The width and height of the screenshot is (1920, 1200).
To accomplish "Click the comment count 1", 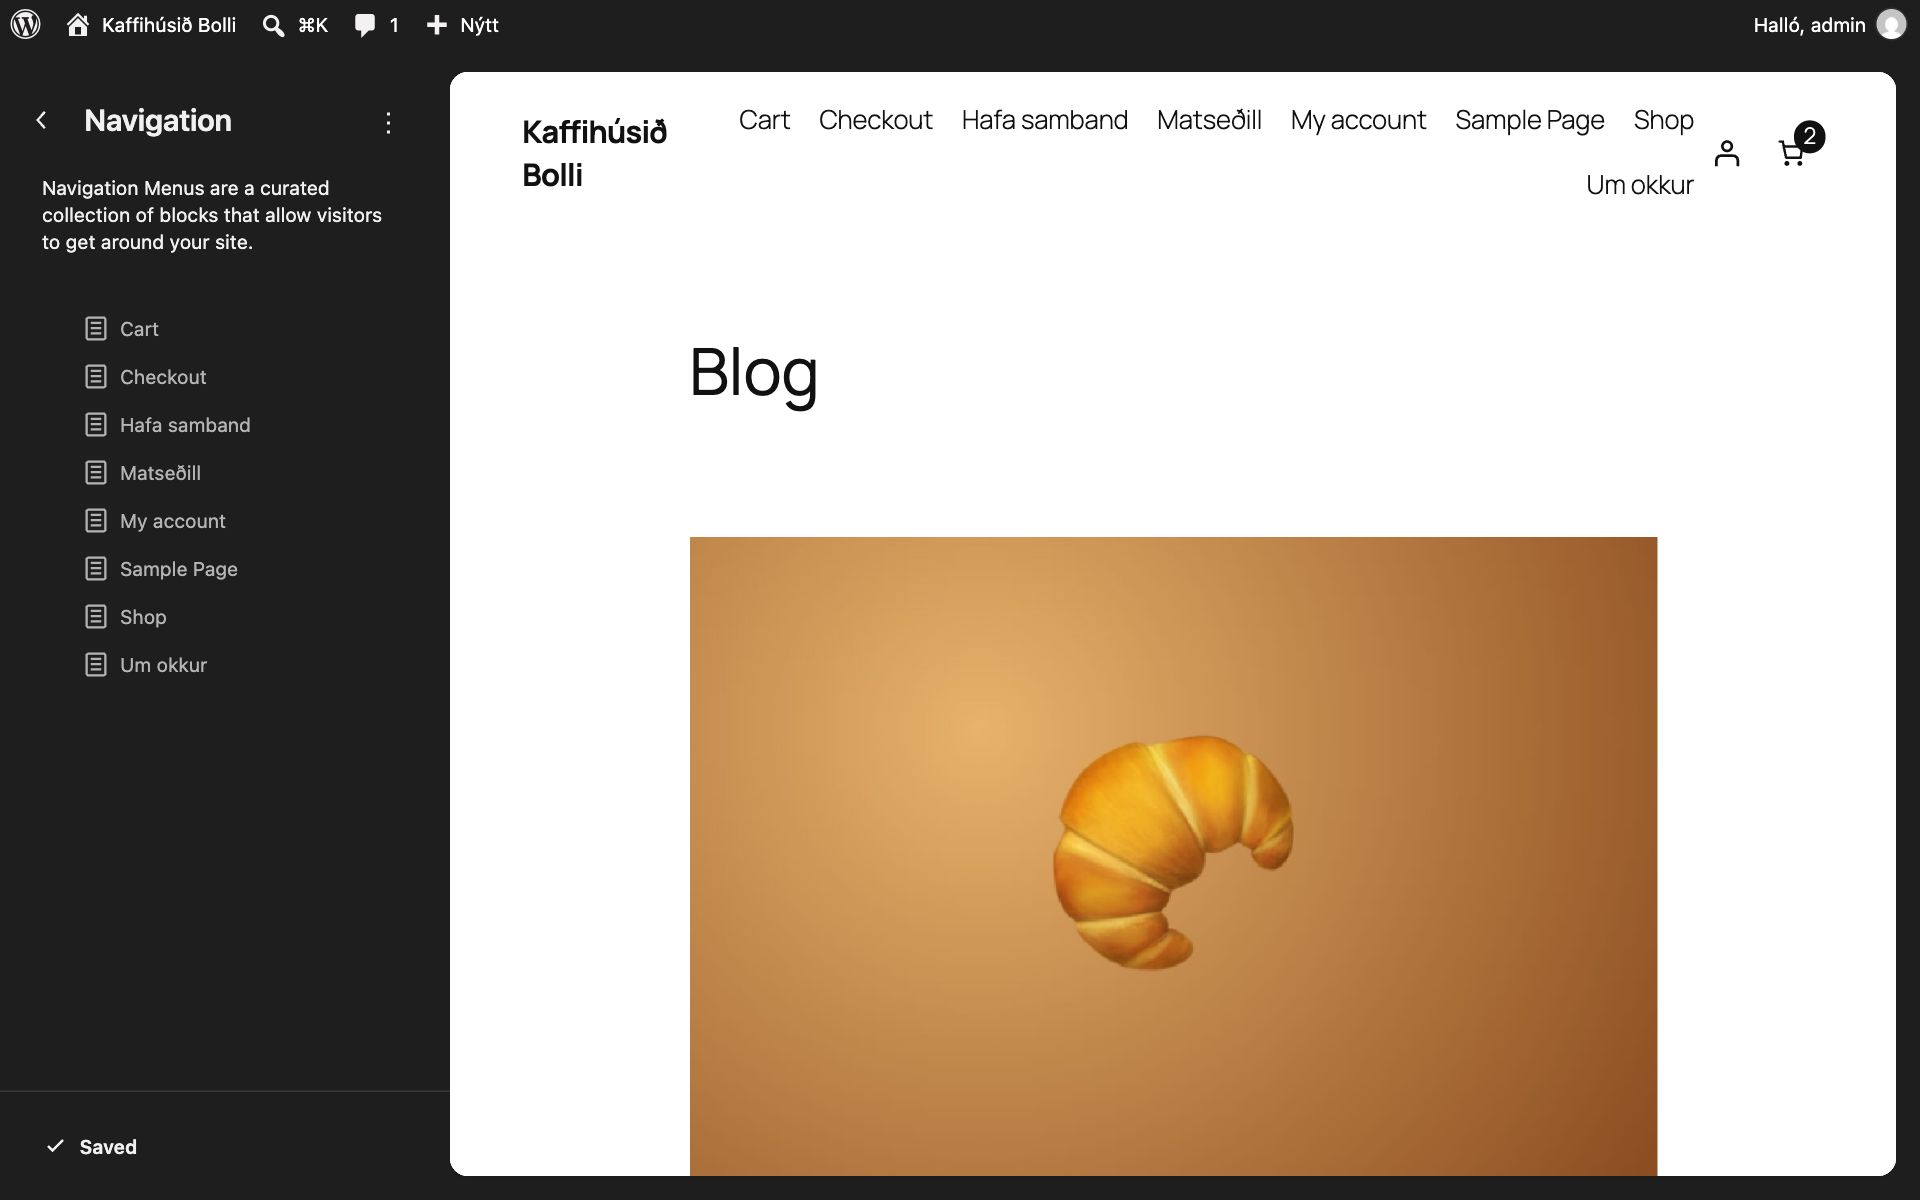I will [394, 25].
